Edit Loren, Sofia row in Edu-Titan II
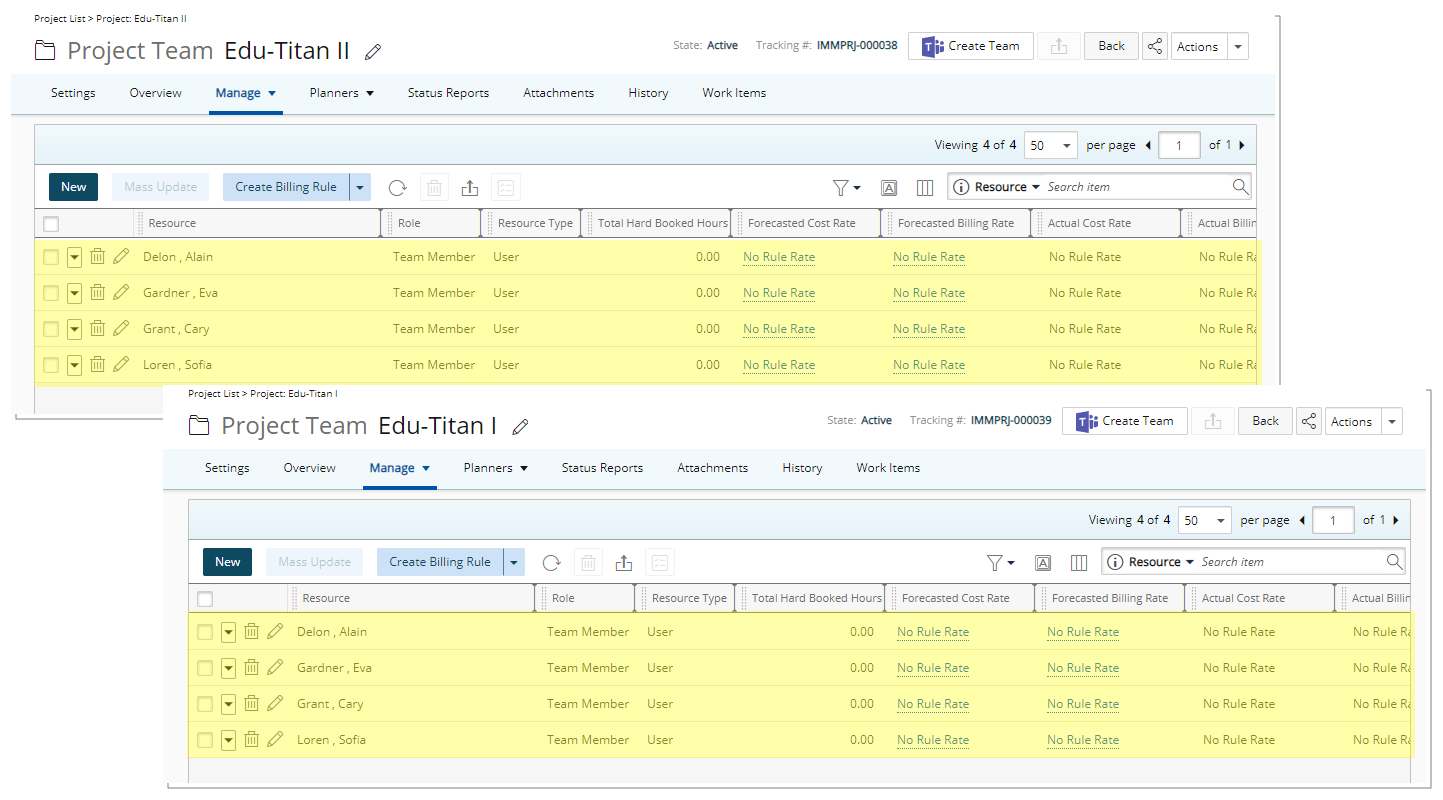The height and width of the screenshot is (800, 1443). click(121, 364)
